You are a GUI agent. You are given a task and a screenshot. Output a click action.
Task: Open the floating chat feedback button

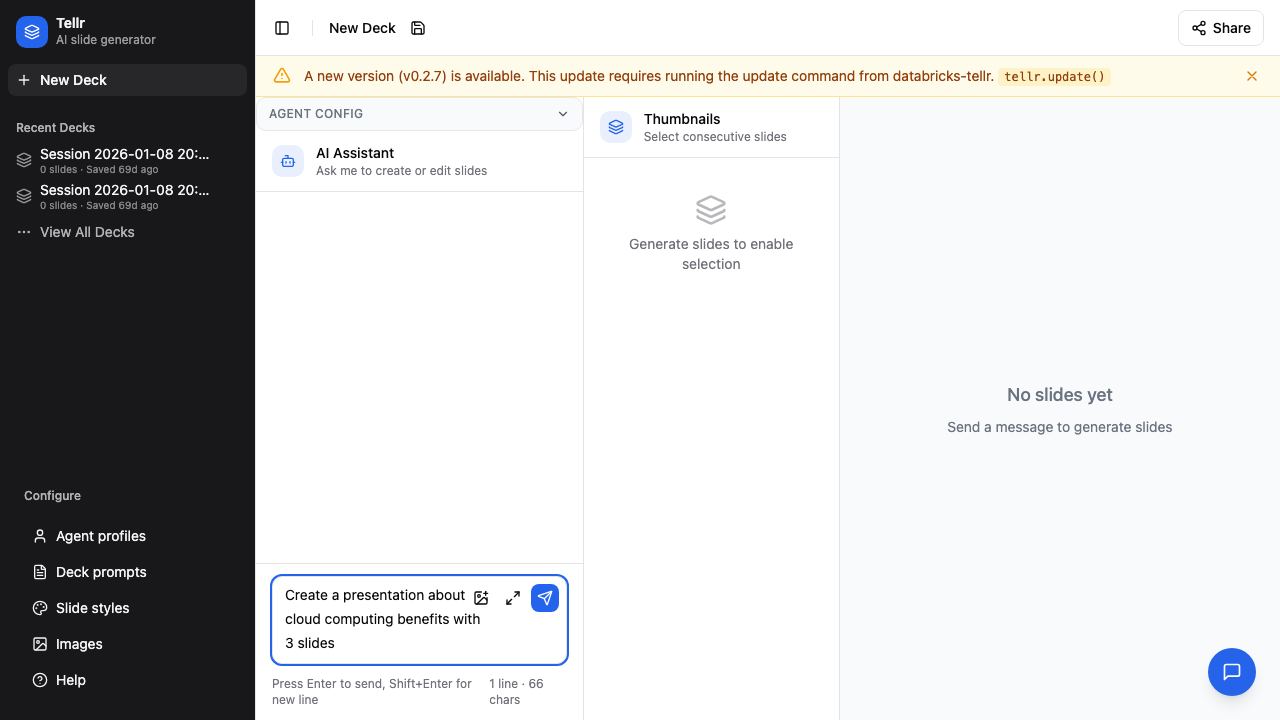coord(1231,672)
